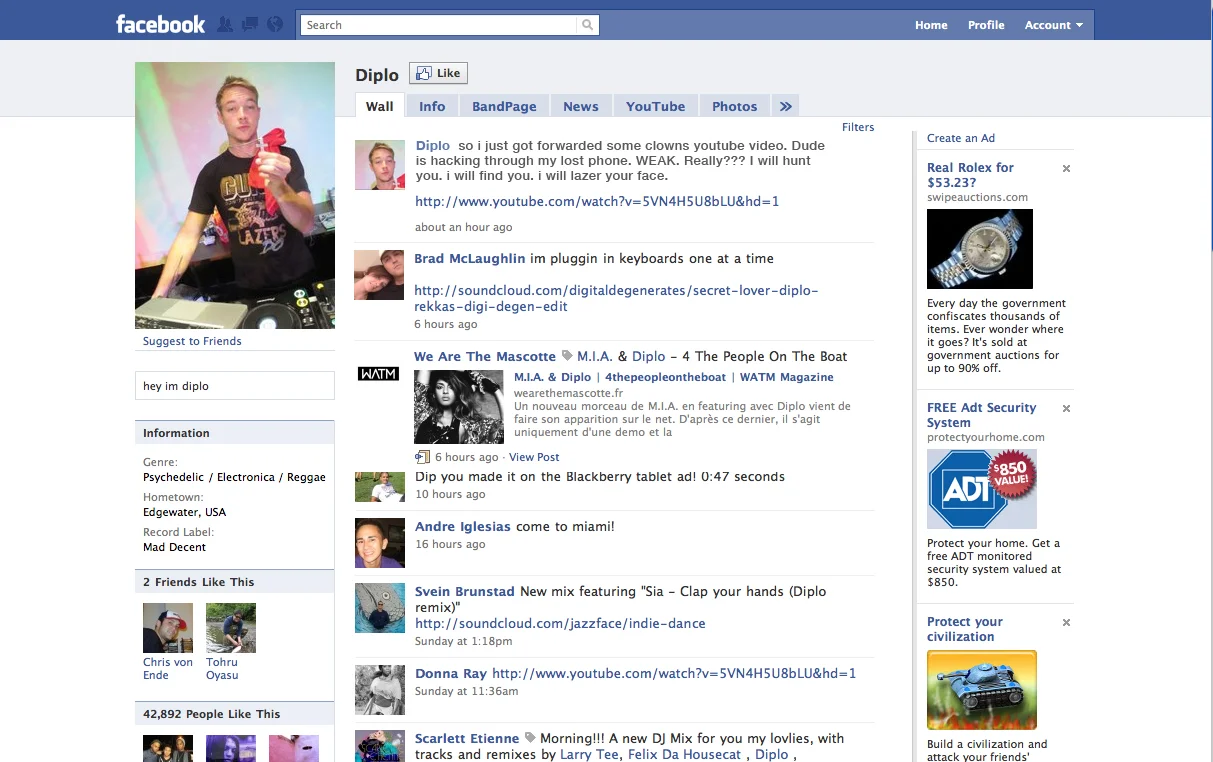Click the M.I.A. article thumbnail image
The height and width of the screenshot is (762, 1213).
point(459,407)
